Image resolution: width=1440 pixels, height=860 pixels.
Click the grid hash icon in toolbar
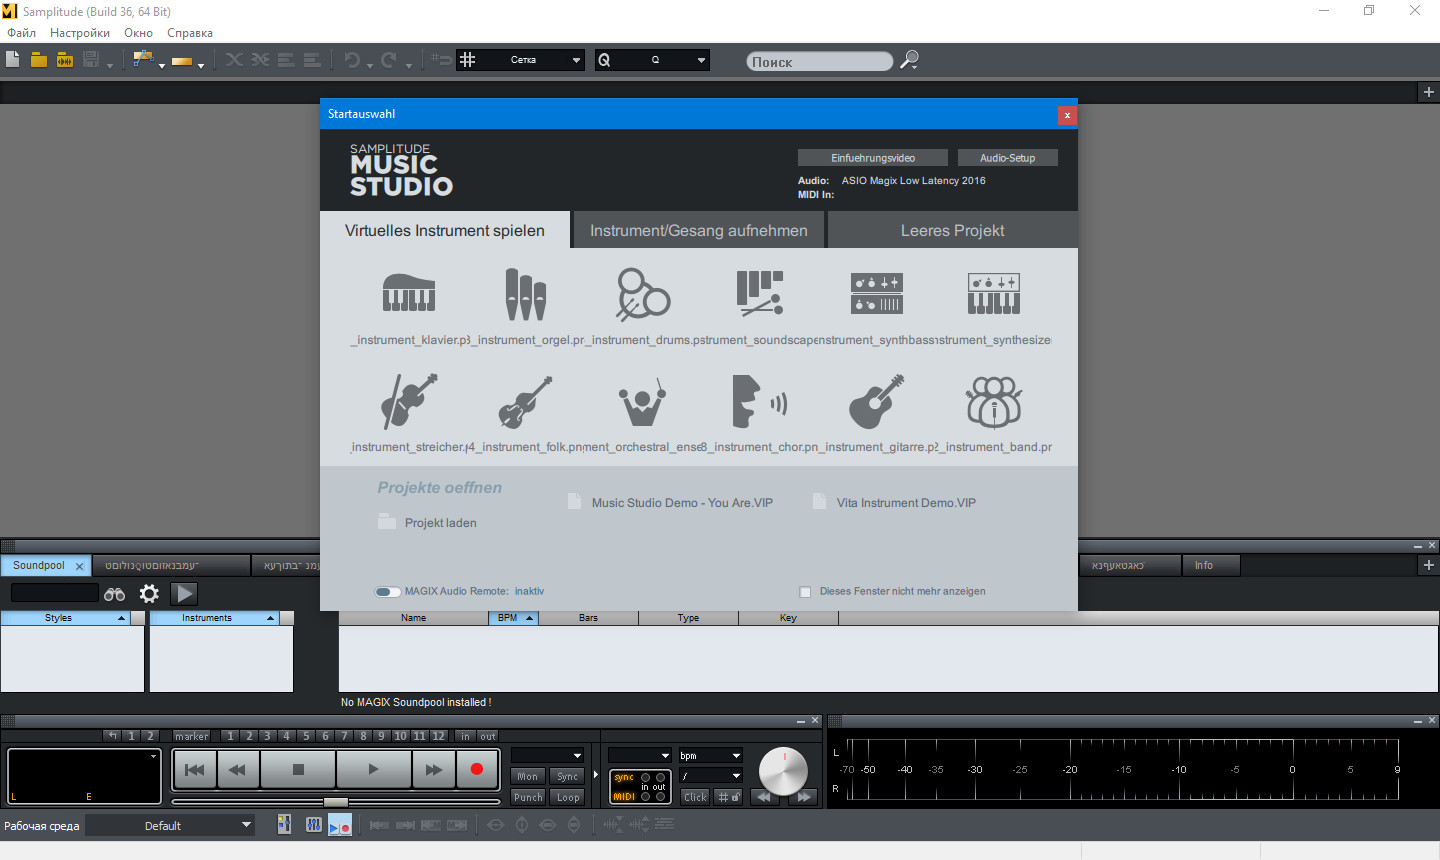467,60
